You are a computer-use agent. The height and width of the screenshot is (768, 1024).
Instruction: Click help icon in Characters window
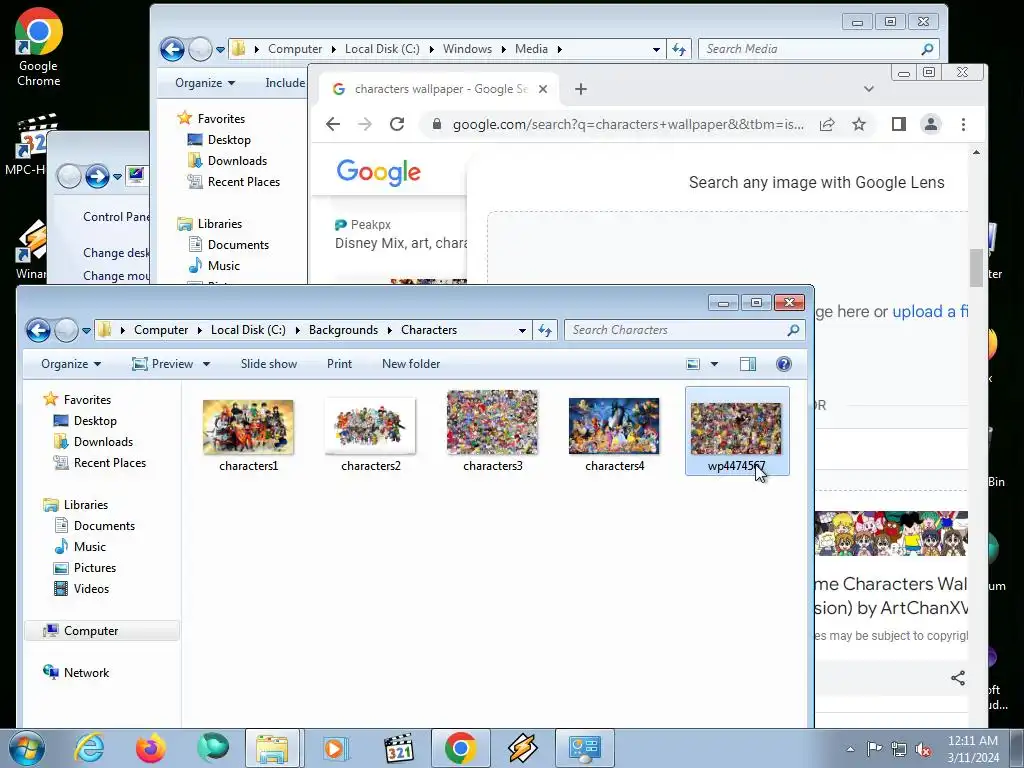[784, 364]
